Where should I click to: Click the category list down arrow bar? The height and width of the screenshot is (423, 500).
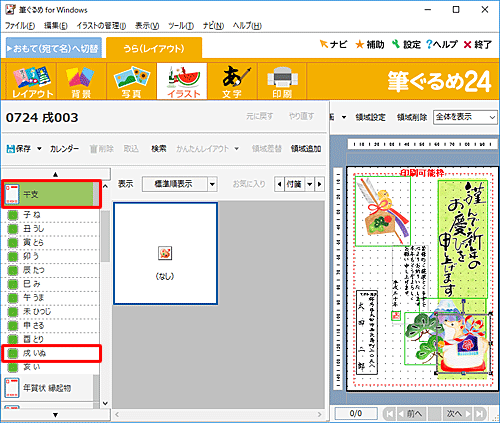coord(56,415)
